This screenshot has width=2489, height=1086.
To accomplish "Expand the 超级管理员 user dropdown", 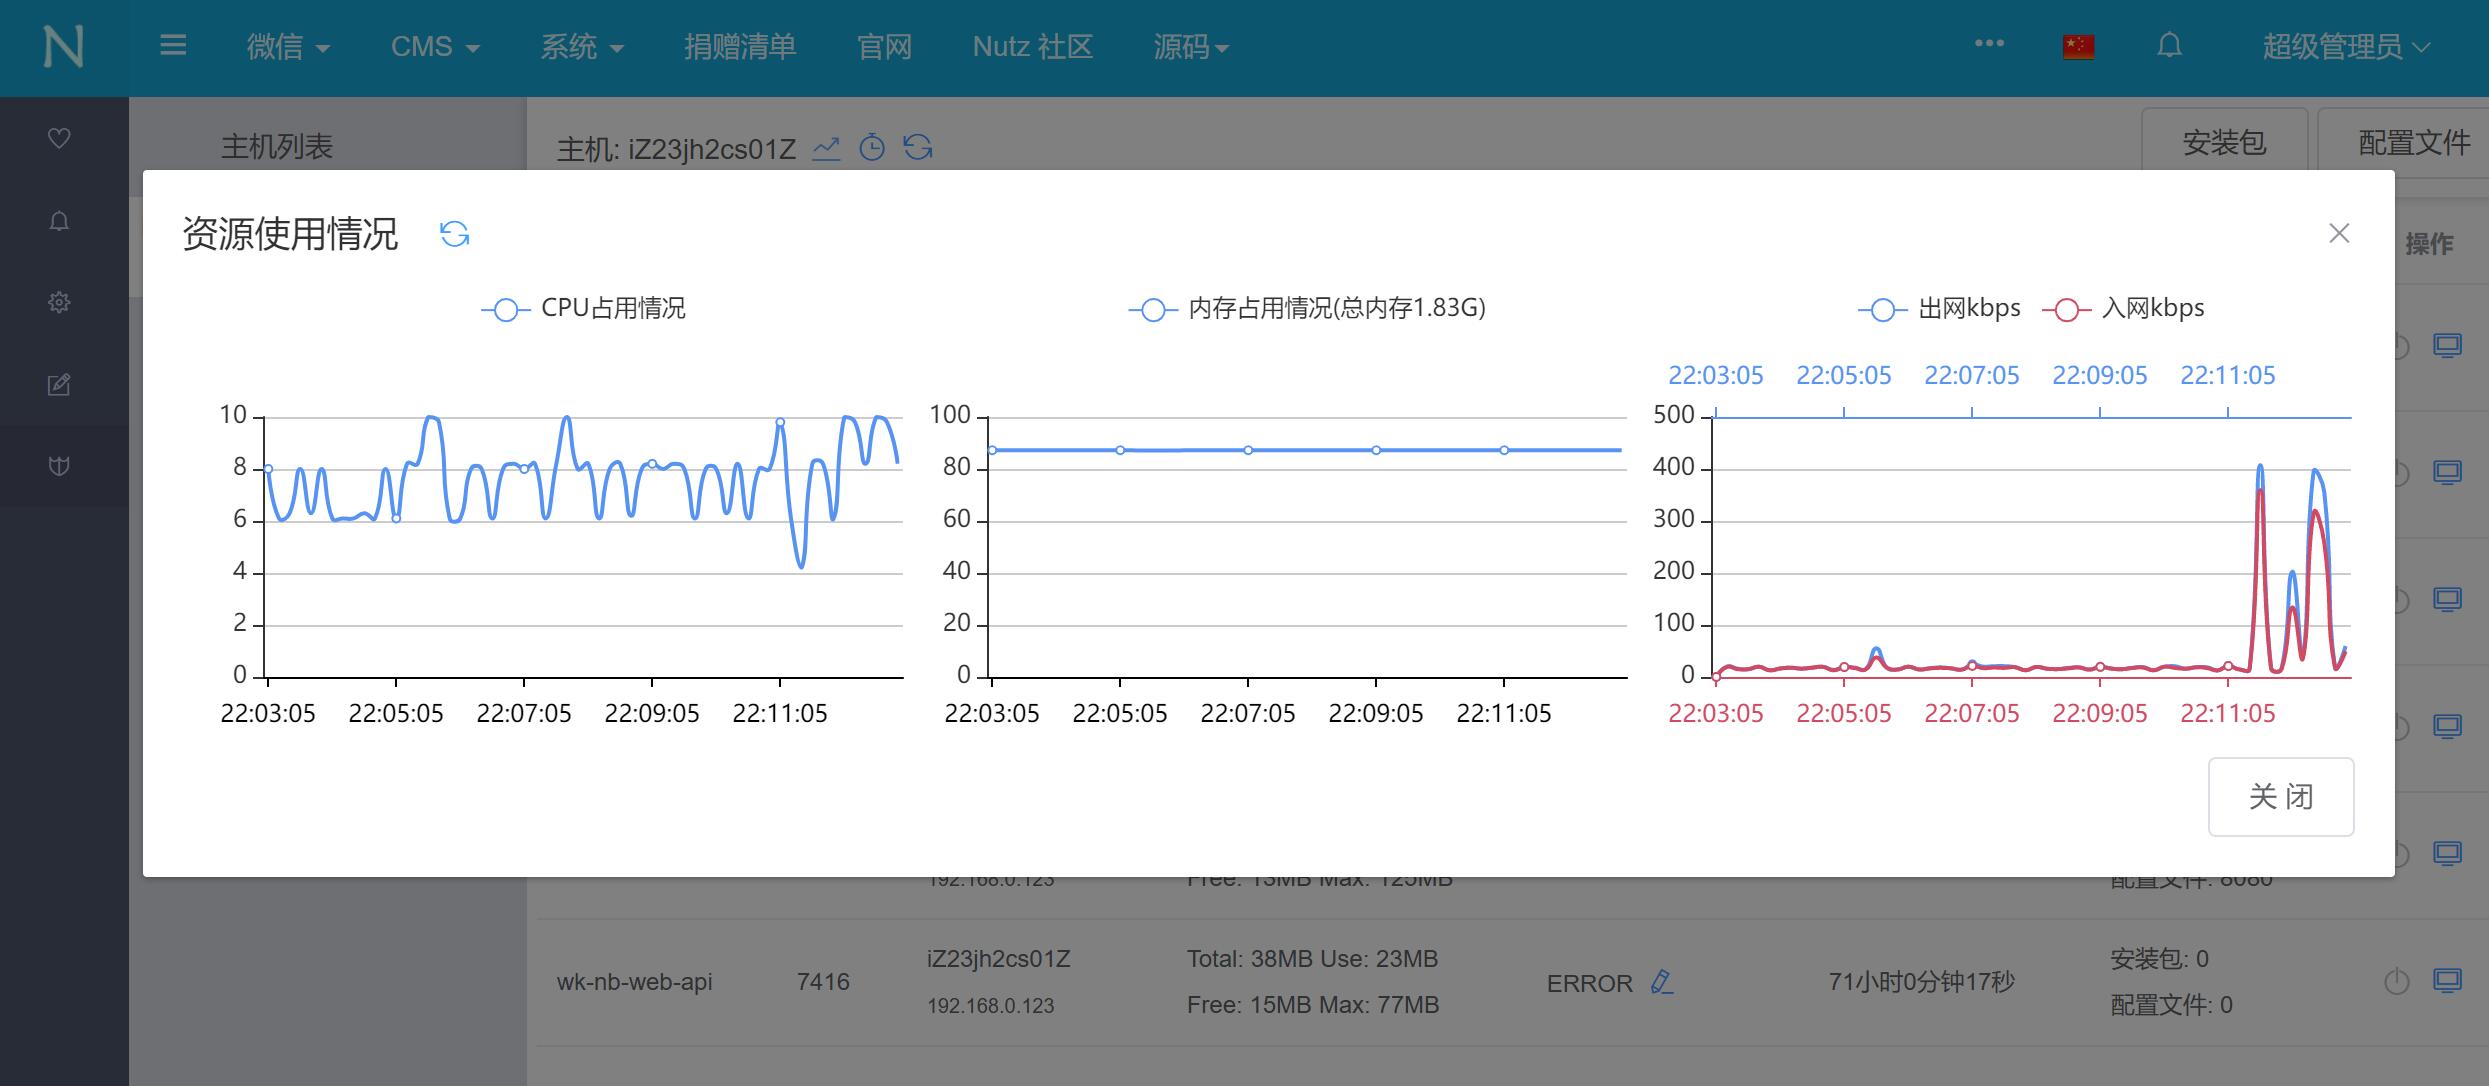I will [x=2346, y=47].
